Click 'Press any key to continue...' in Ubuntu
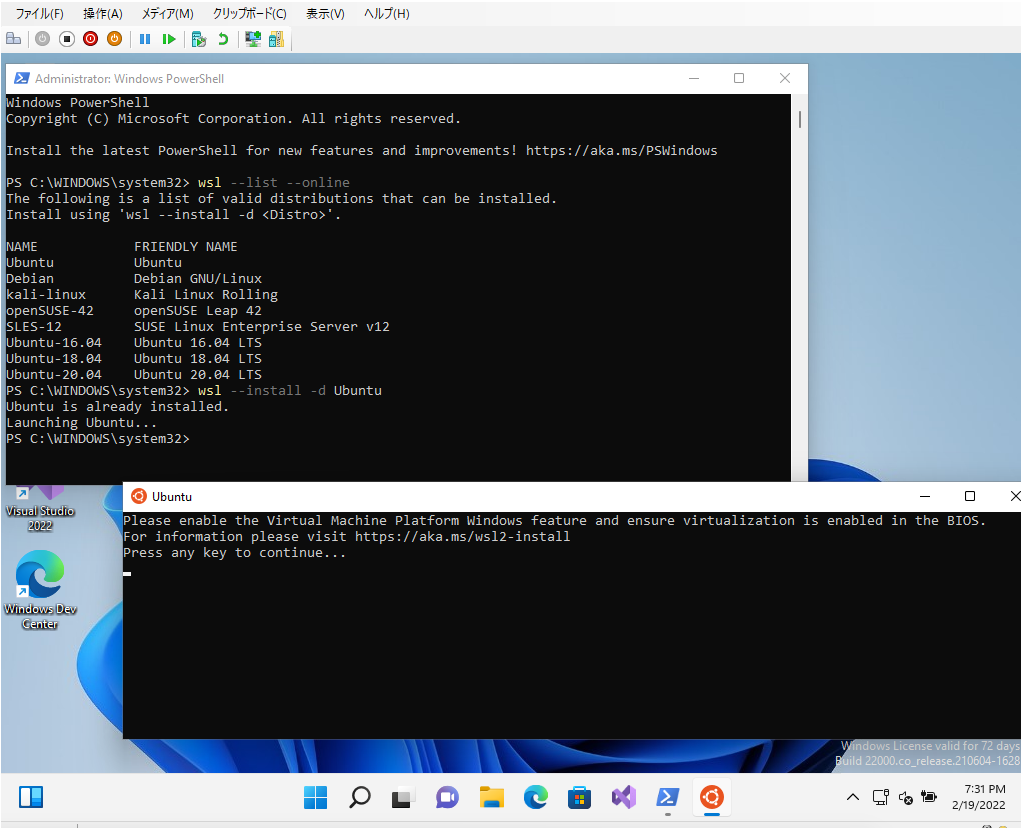This screenshot has width=1021, height=828. pyautogui.click(x=234, y=553)
